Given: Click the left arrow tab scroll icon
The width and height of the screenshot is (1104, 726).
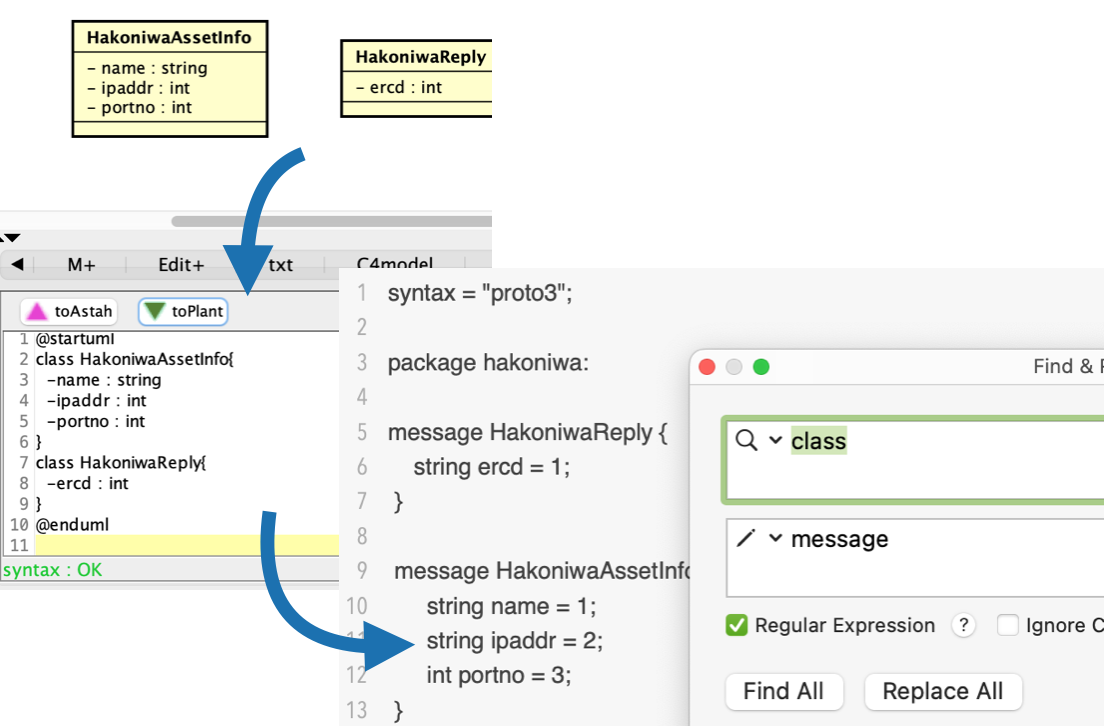Looking at the screenshot, I should [x=17, y=265].
